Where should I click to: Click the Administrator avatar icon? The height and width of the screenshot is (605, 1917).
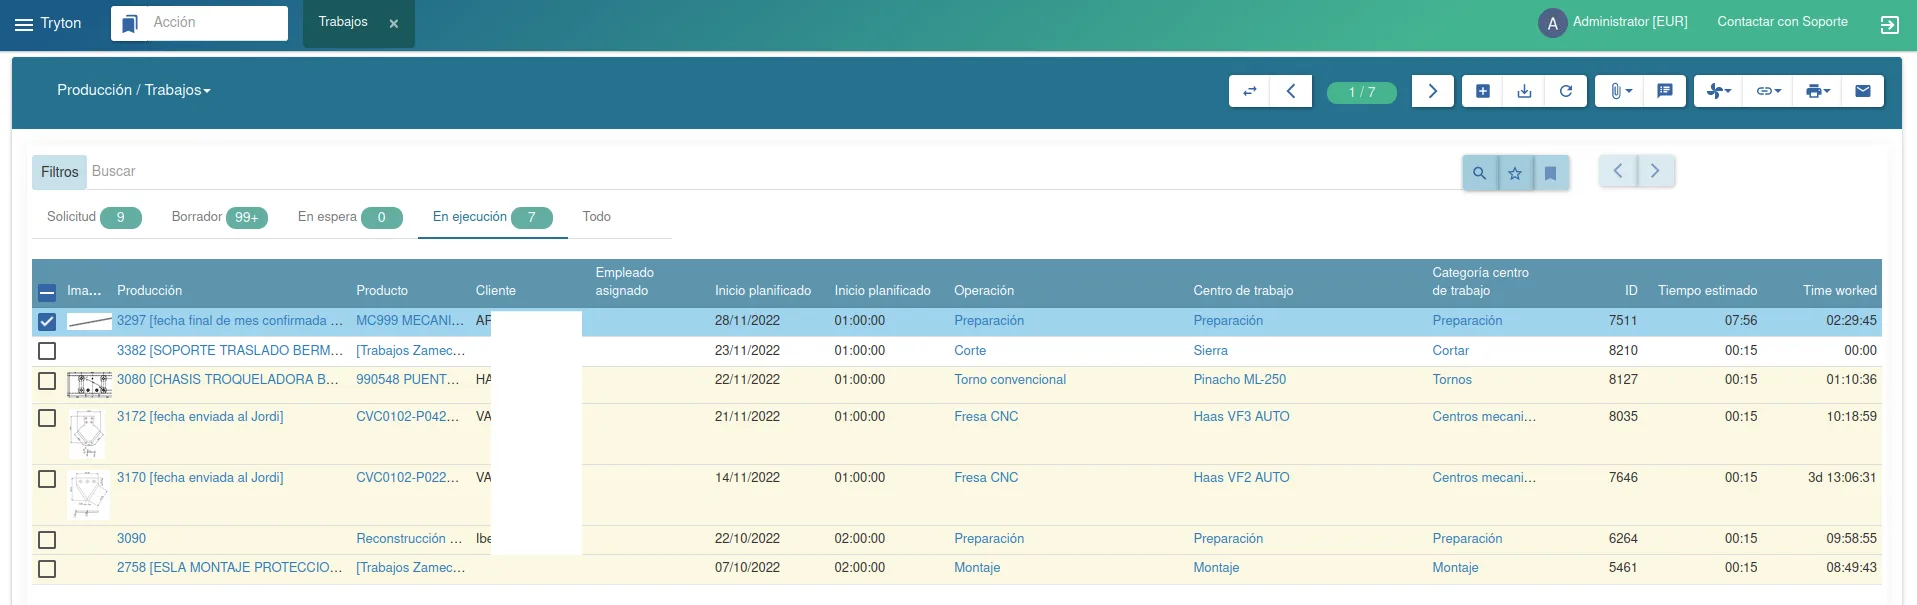click(1552, 23)
